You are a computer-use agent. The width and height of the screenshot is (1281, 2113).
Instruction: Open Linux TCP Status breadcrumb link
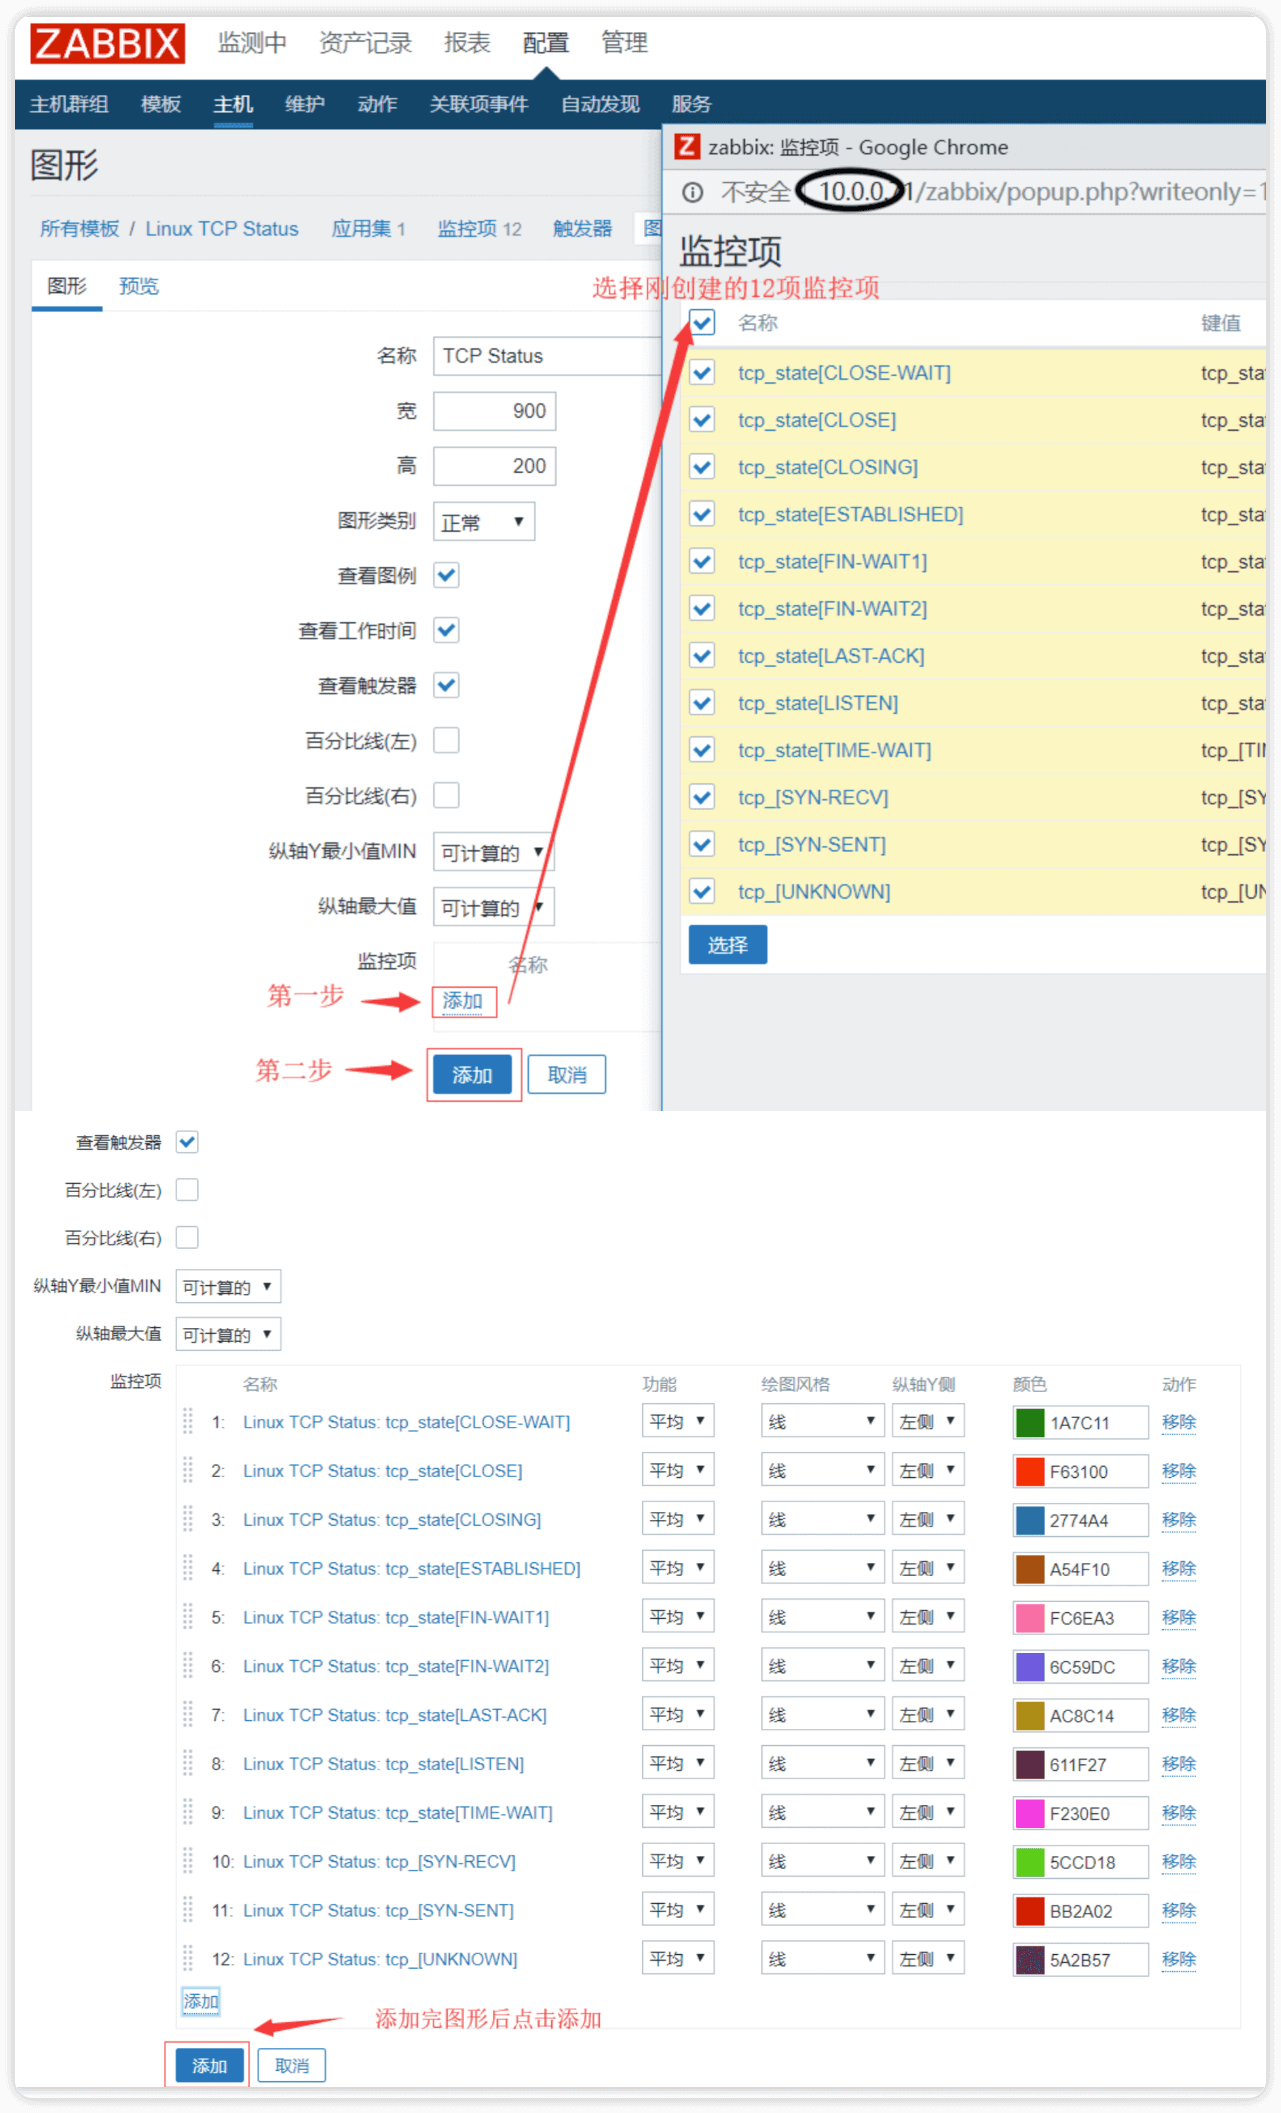222,229
